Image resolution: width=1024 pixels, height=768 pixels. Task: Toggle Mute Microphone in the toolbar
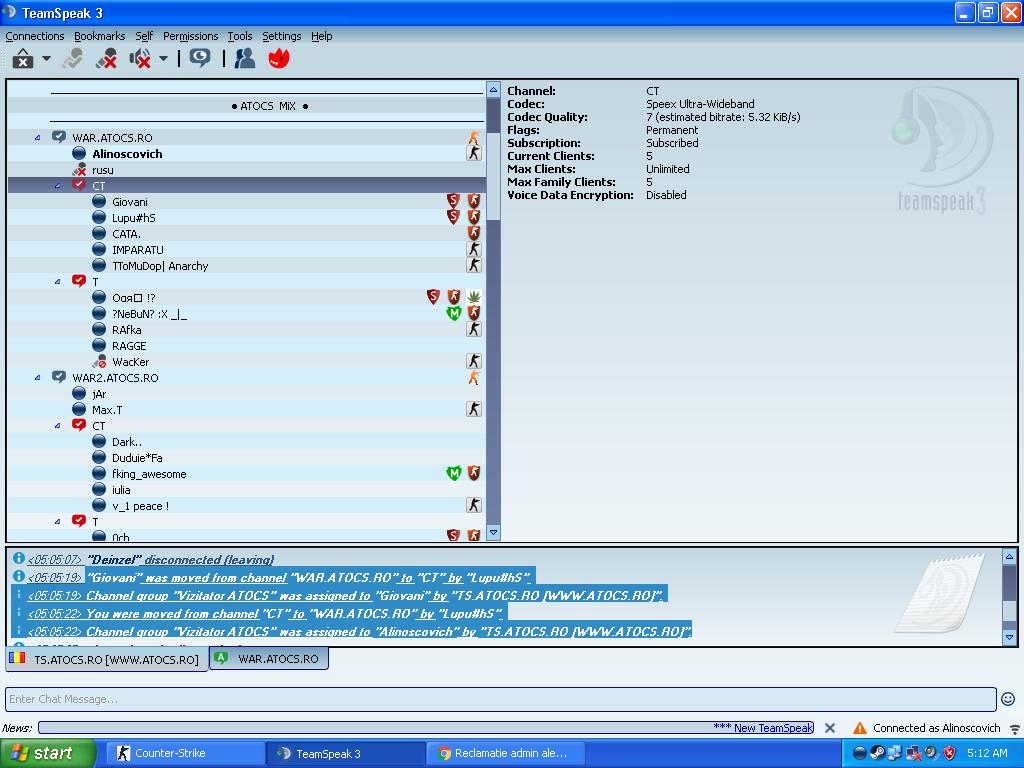click(106, 59)
